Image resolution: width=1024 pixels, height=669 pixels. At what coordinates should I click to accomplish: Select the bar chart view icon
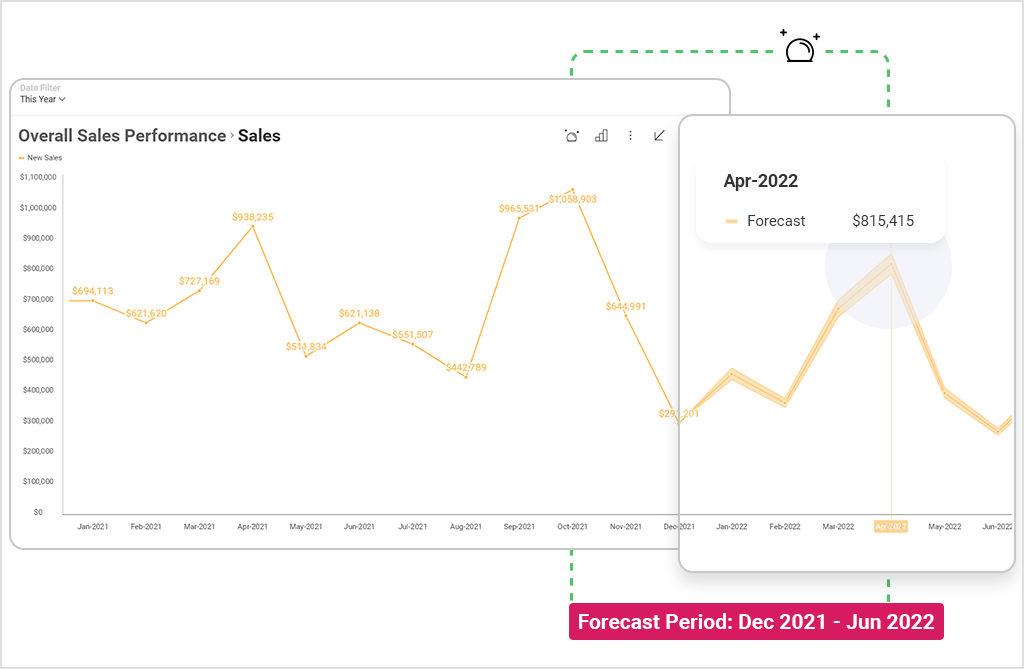tap(601, 135)
